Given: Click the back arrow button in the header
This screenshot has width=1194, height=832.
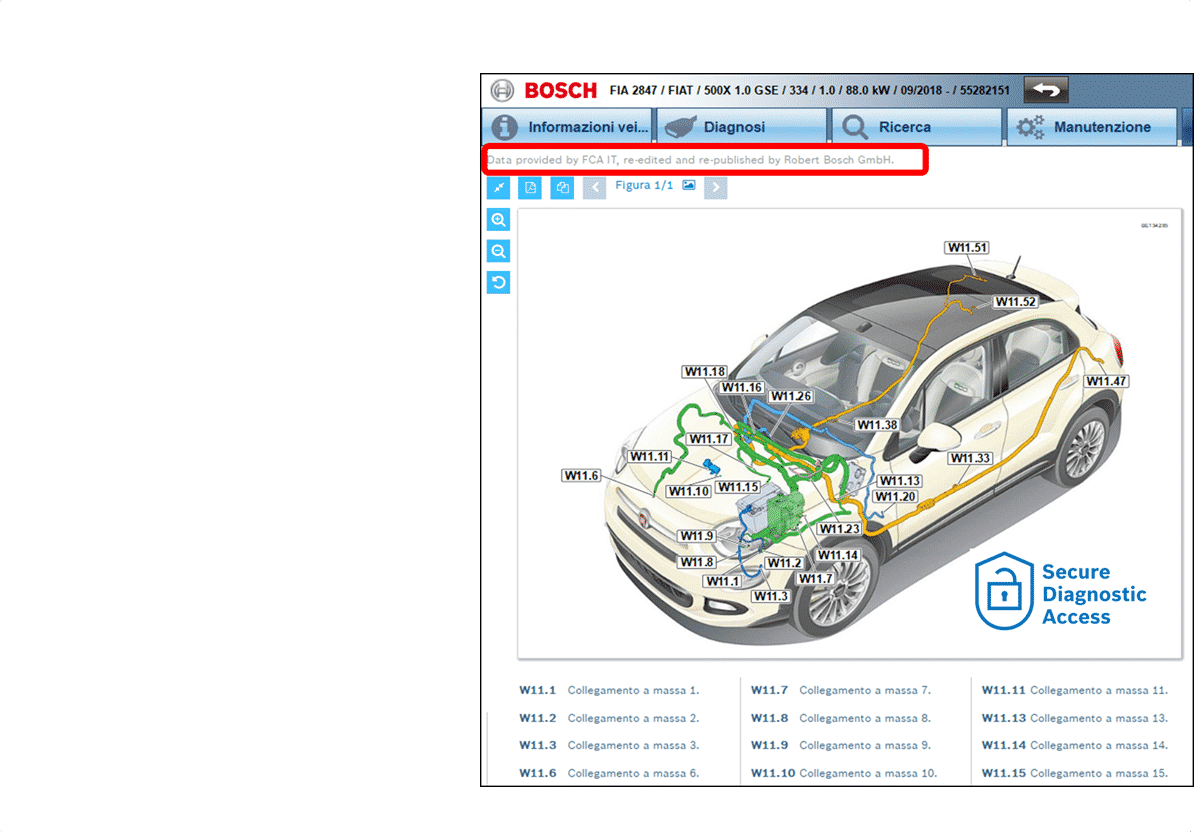Looking at the screenshot, I should 1046,90.
